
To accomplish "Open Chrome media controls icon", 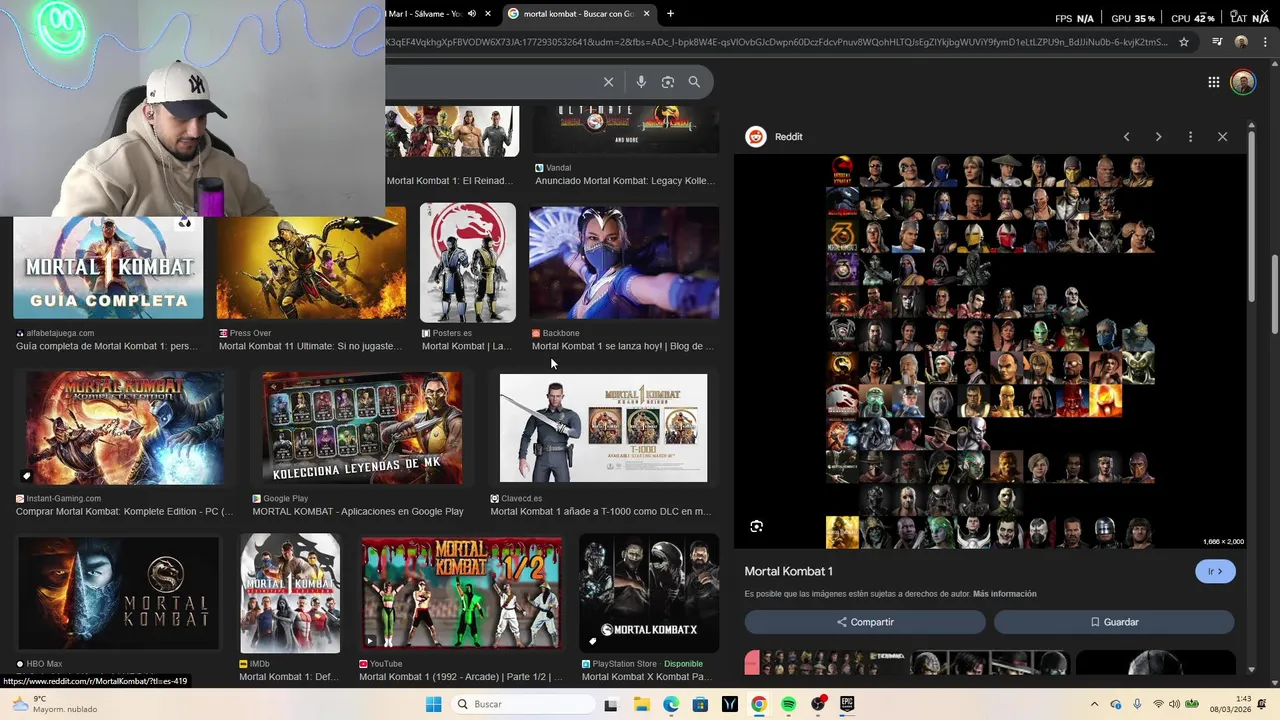I will [x=1217, y=42].
